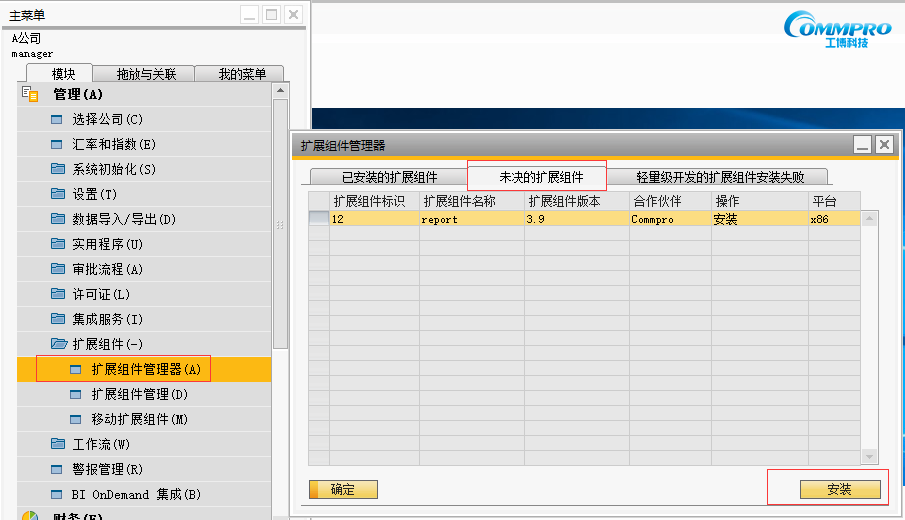Click the icon beside 汇率和指数(E)
This screenshot has width=905, height=520.
coord(57,144)
